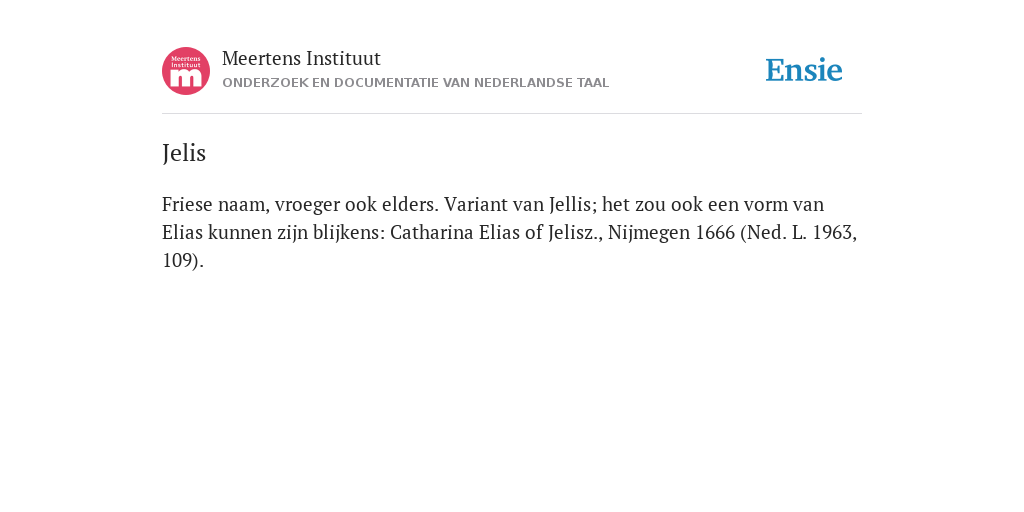The height and width of the screenshot is (512, 1024).
Task: Click the horizontal divider line below the header
Action: (x=512, y=114)
